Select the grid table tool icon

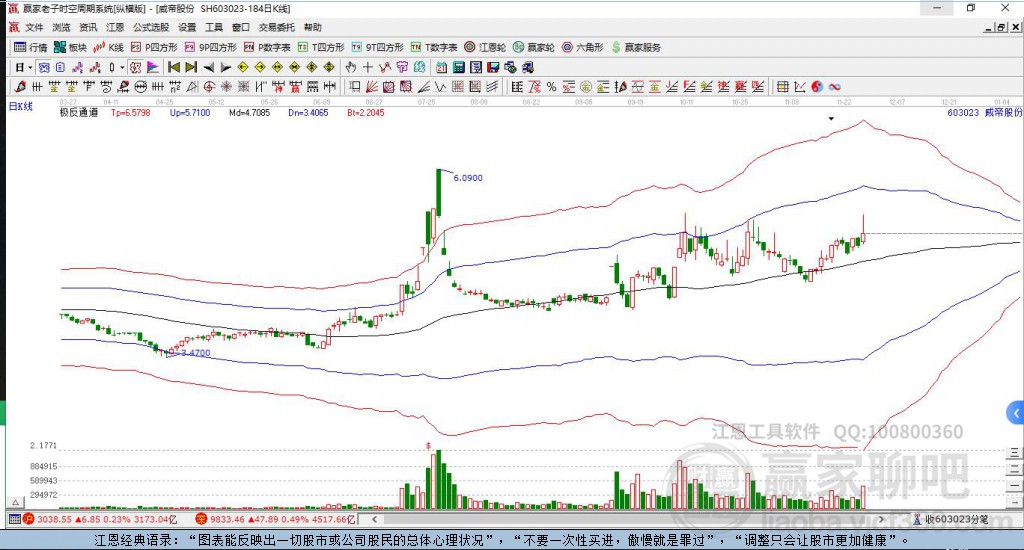click(x=782, y=86)
